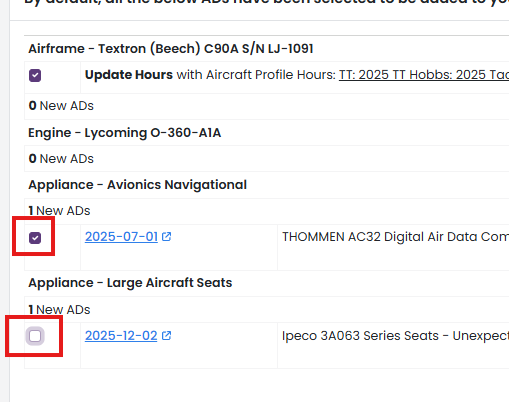The height and width of the screenshot is (402, 509).
Task: Uncheck the Update Hours checkbox
Action: pyautogui.click(x=35, y=75)
